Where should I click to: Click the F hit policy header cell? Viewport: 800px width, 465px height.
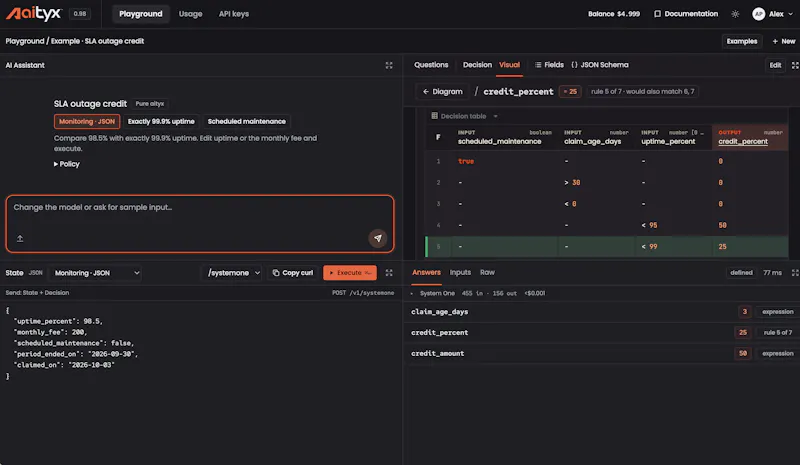(438, 137)
